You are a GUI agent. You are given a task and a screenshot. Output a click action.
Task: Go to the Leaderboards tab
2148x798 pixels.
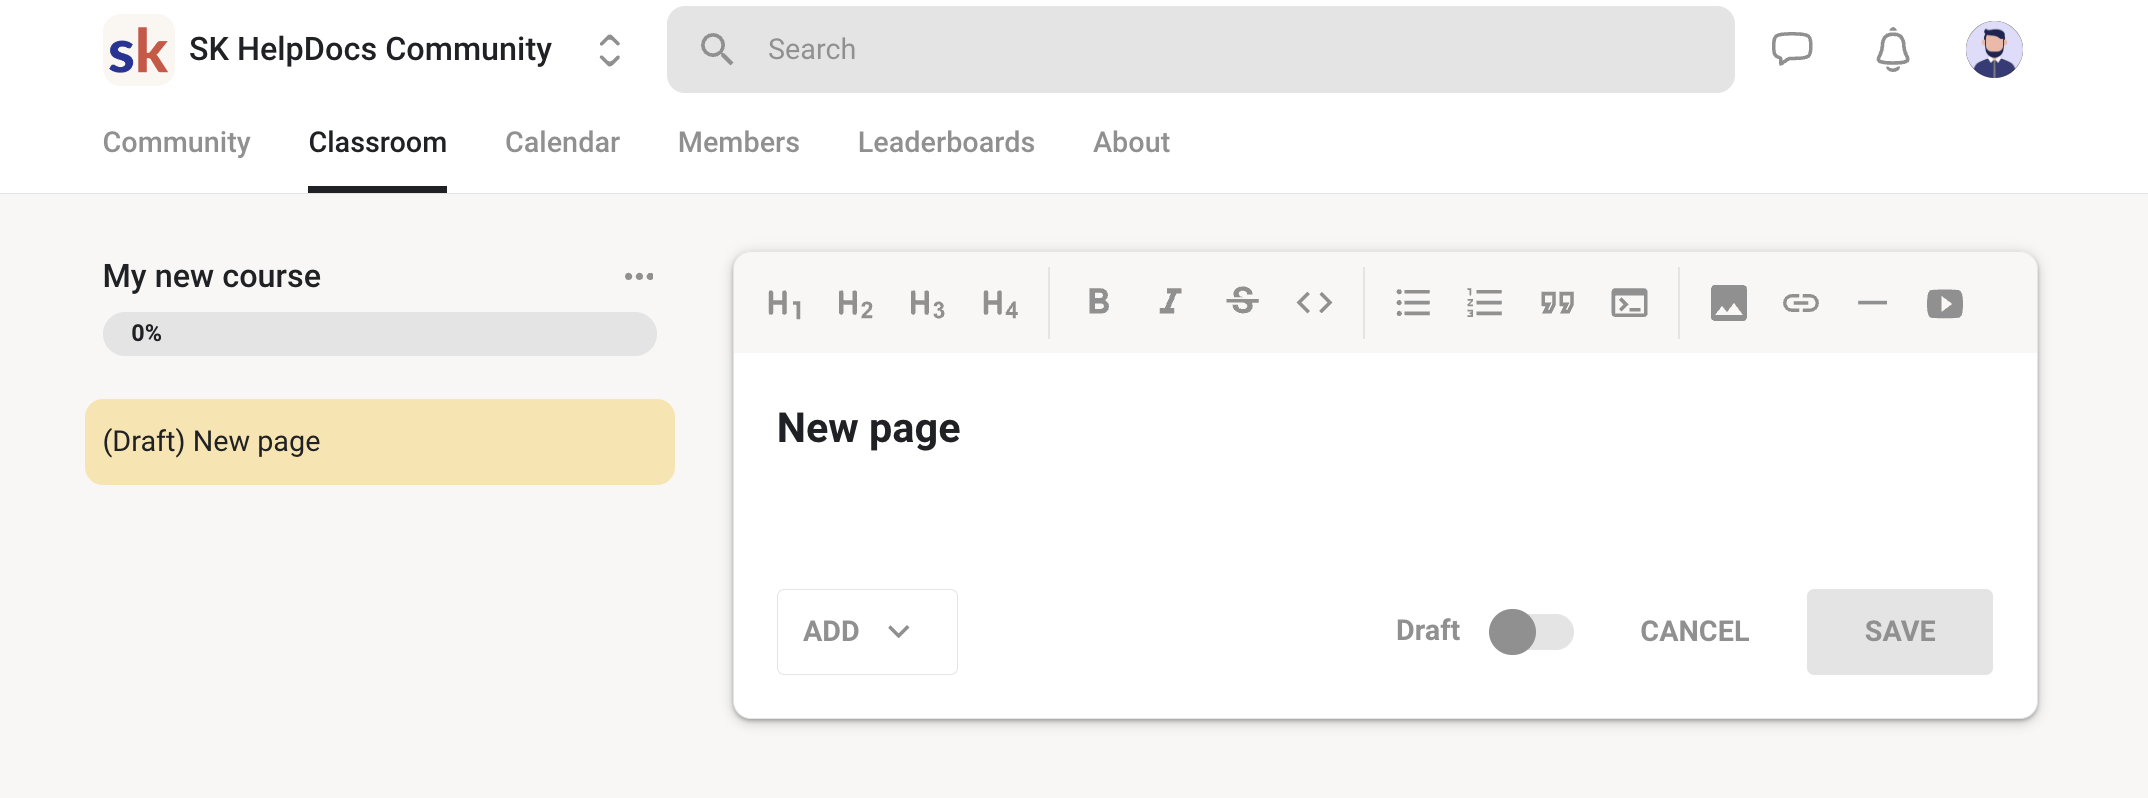click(x=946, y=142)
